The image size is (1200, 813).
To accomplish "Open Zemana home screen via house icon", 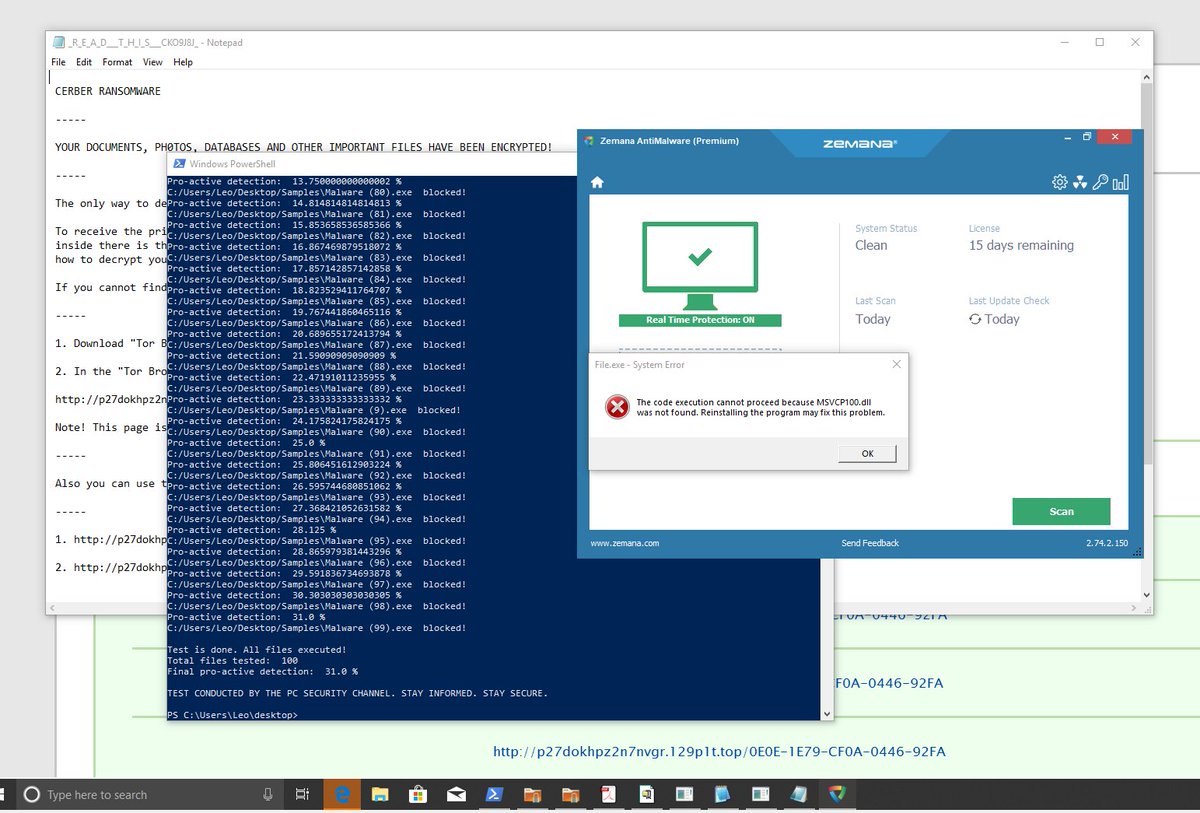I will pyautogui.click(x=597, y=182).
